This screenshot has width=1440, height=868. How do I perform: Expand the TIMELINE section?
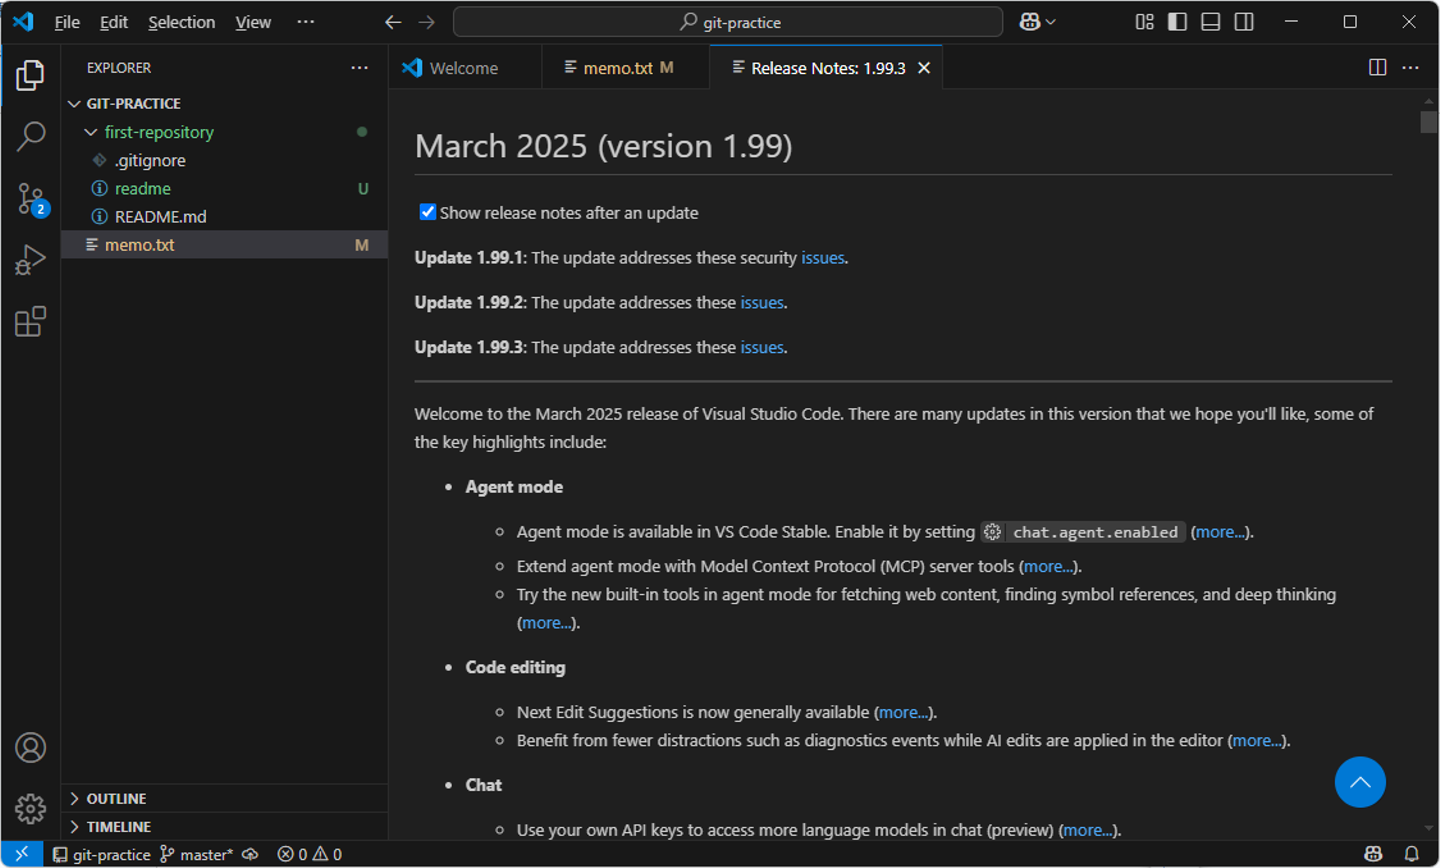(118, 826)
